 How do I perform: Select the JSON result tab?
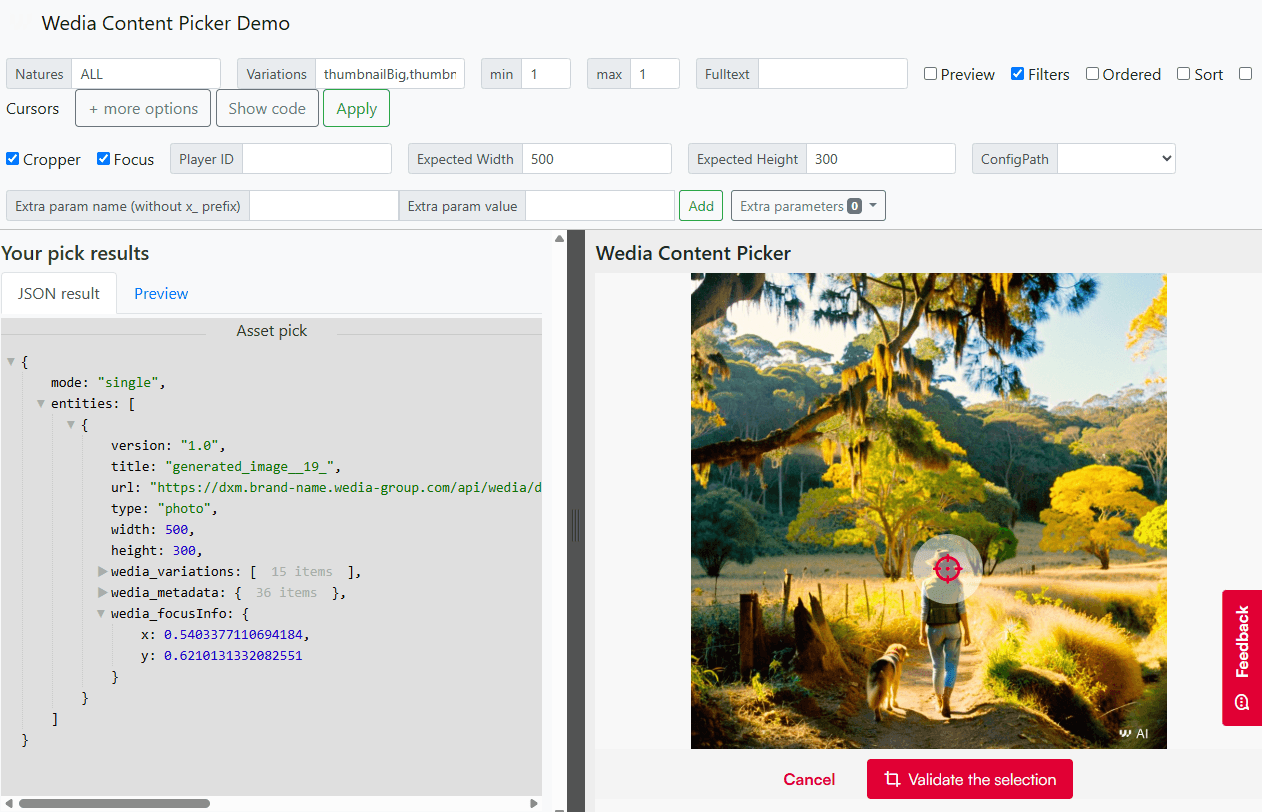point(59,293)
